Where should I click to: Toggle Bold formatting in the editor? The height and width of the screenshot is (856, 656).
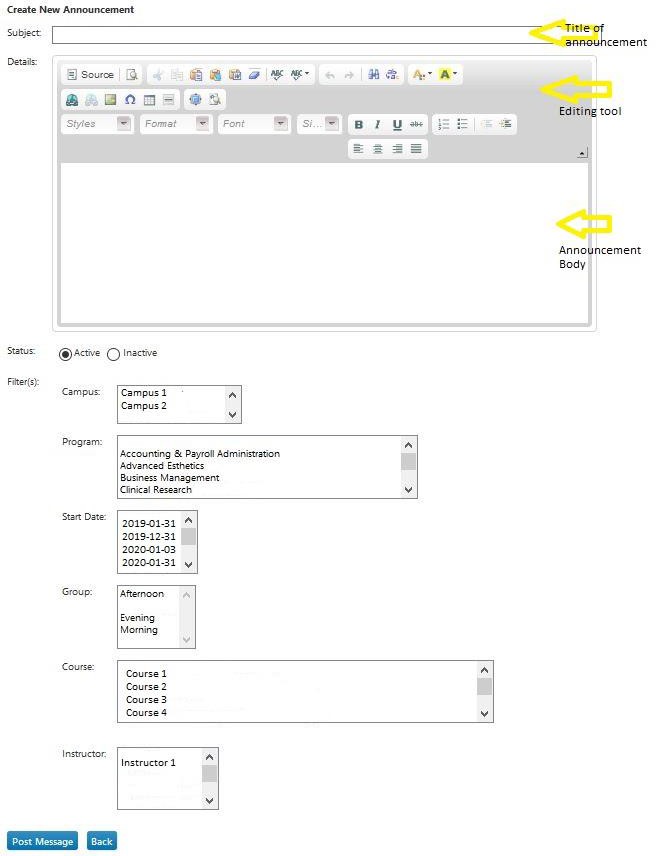click(359, 125)
